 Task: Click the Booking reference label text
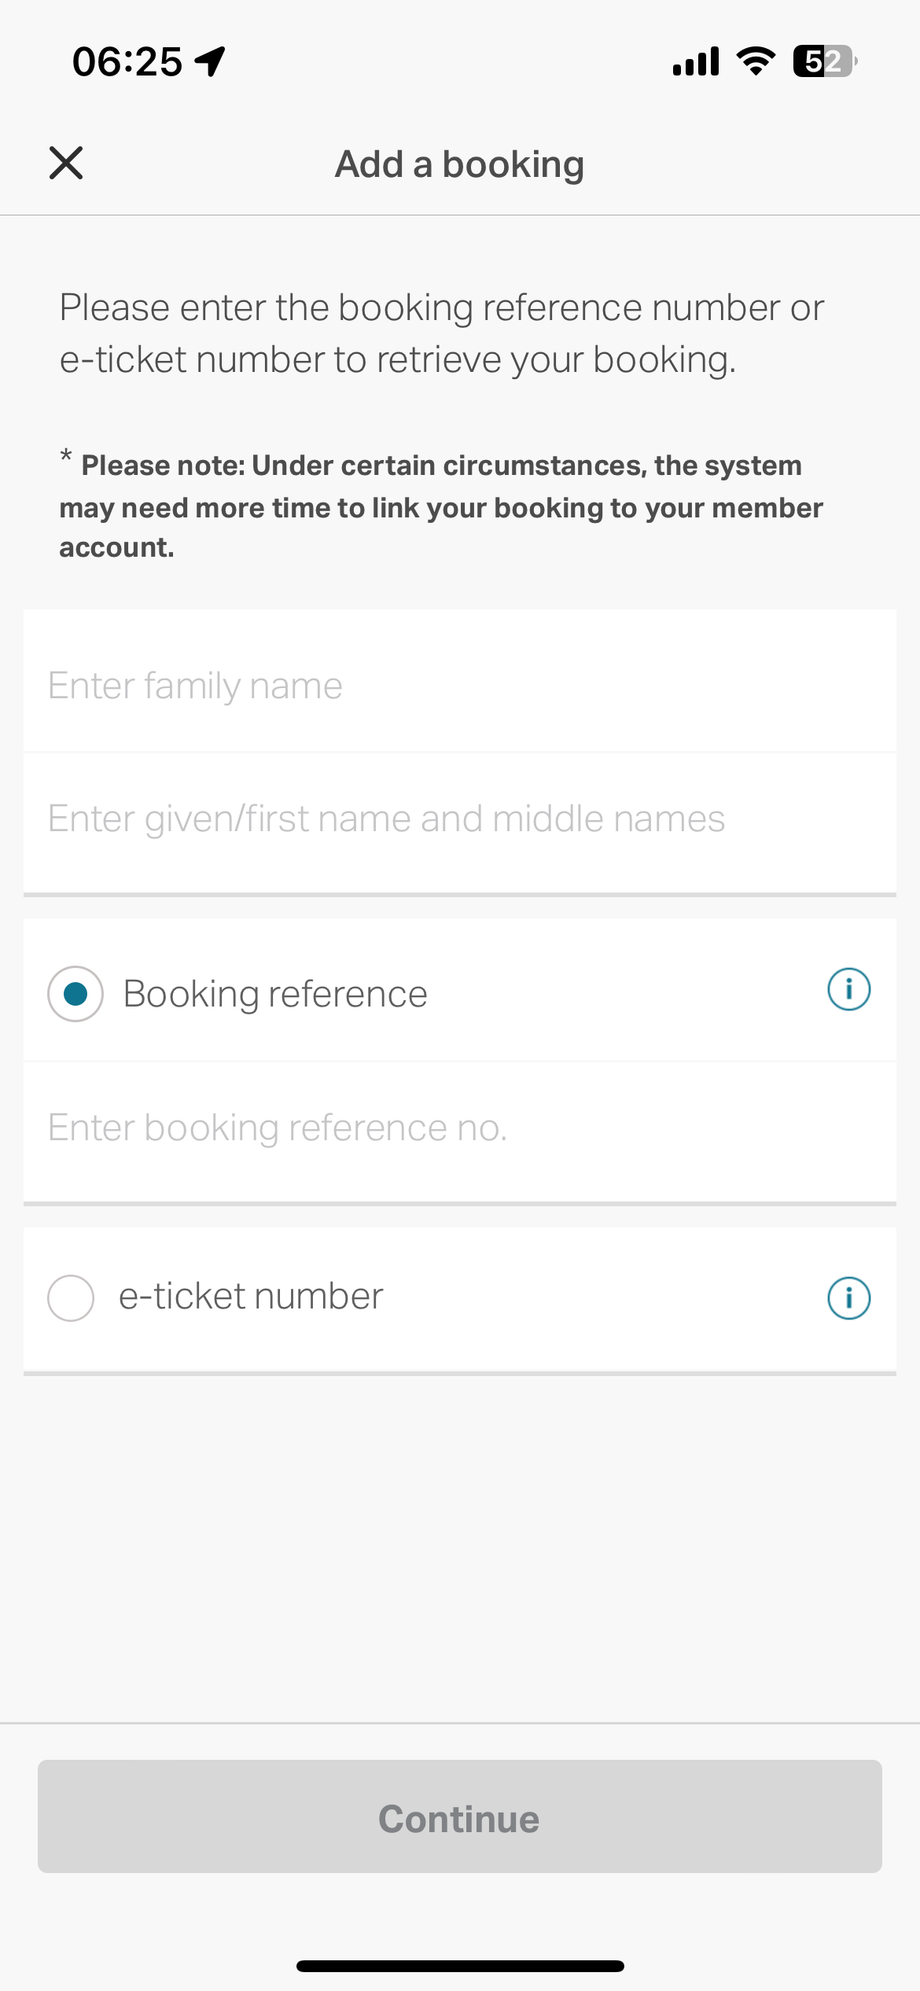coord(275,994)
